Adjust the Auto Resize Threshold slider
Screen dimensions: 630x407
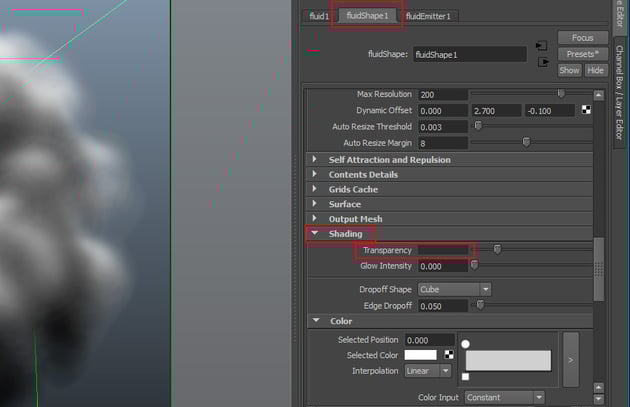(478, 126)
